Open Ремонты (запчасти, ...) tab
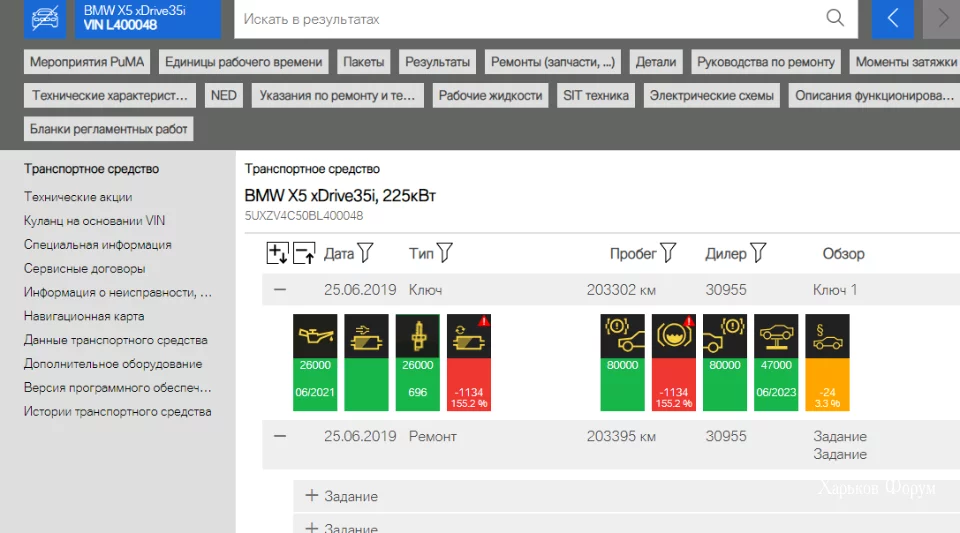Viewport: 960px width, 533px height. [553, 62]
